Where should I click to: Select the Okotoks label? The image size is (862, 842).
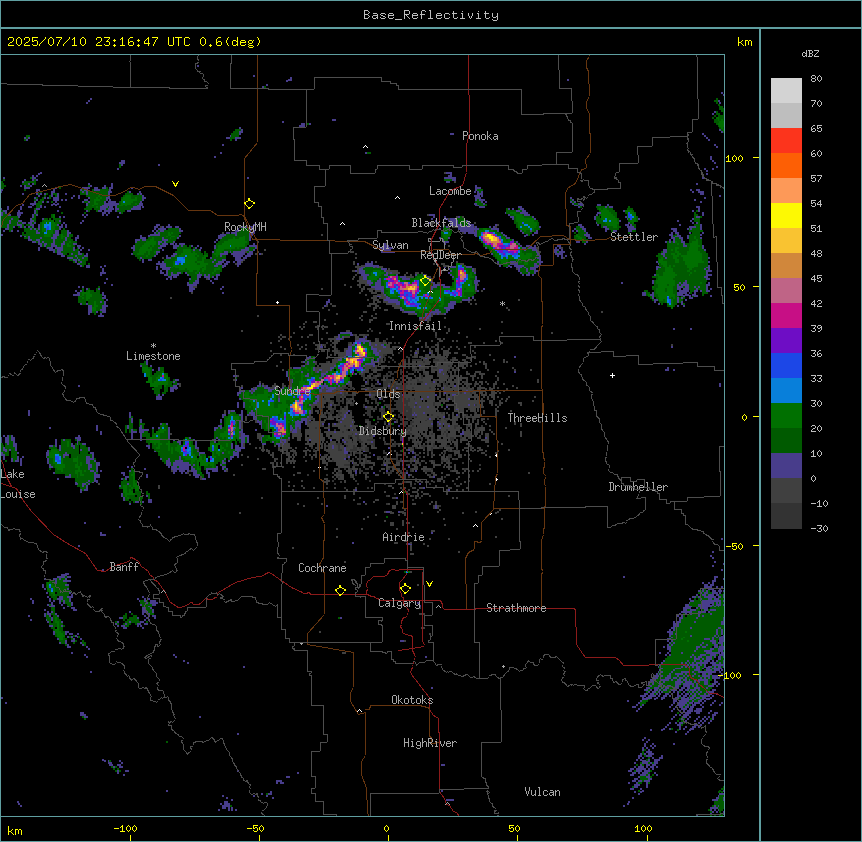(412, 700)
